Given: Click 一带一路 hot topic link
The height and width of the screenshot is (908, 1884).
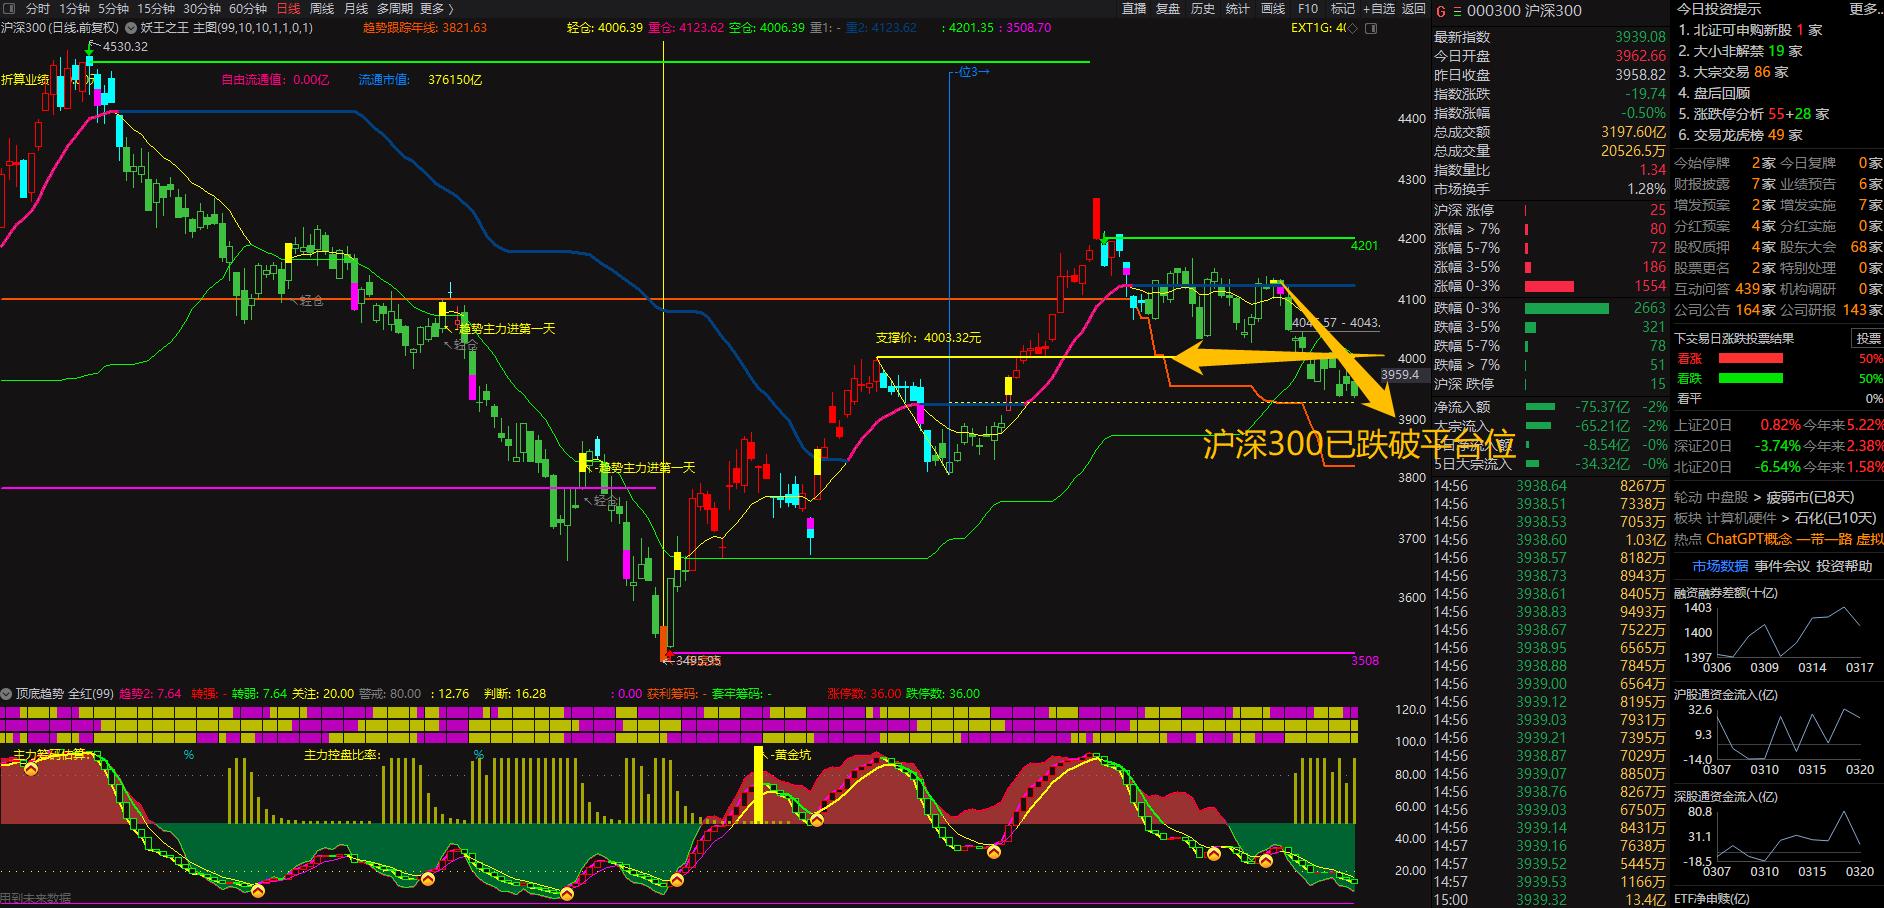Looking at the screenshot, I should click(x=1824, y=539).
